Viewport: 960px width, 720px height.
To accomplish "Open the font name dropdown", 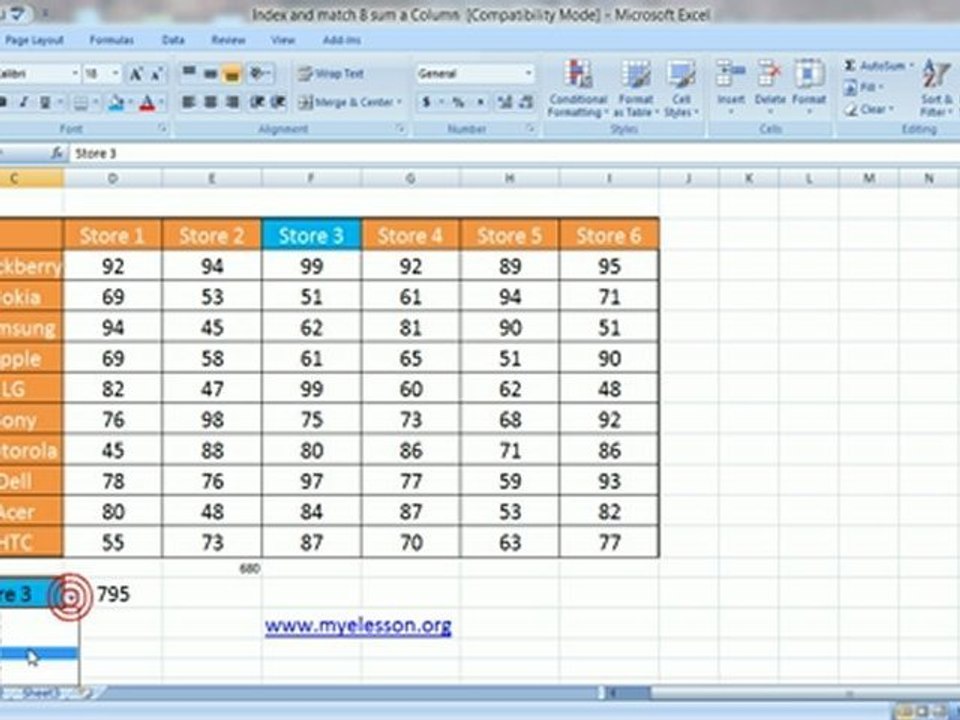I will click(x=75, y=74).
